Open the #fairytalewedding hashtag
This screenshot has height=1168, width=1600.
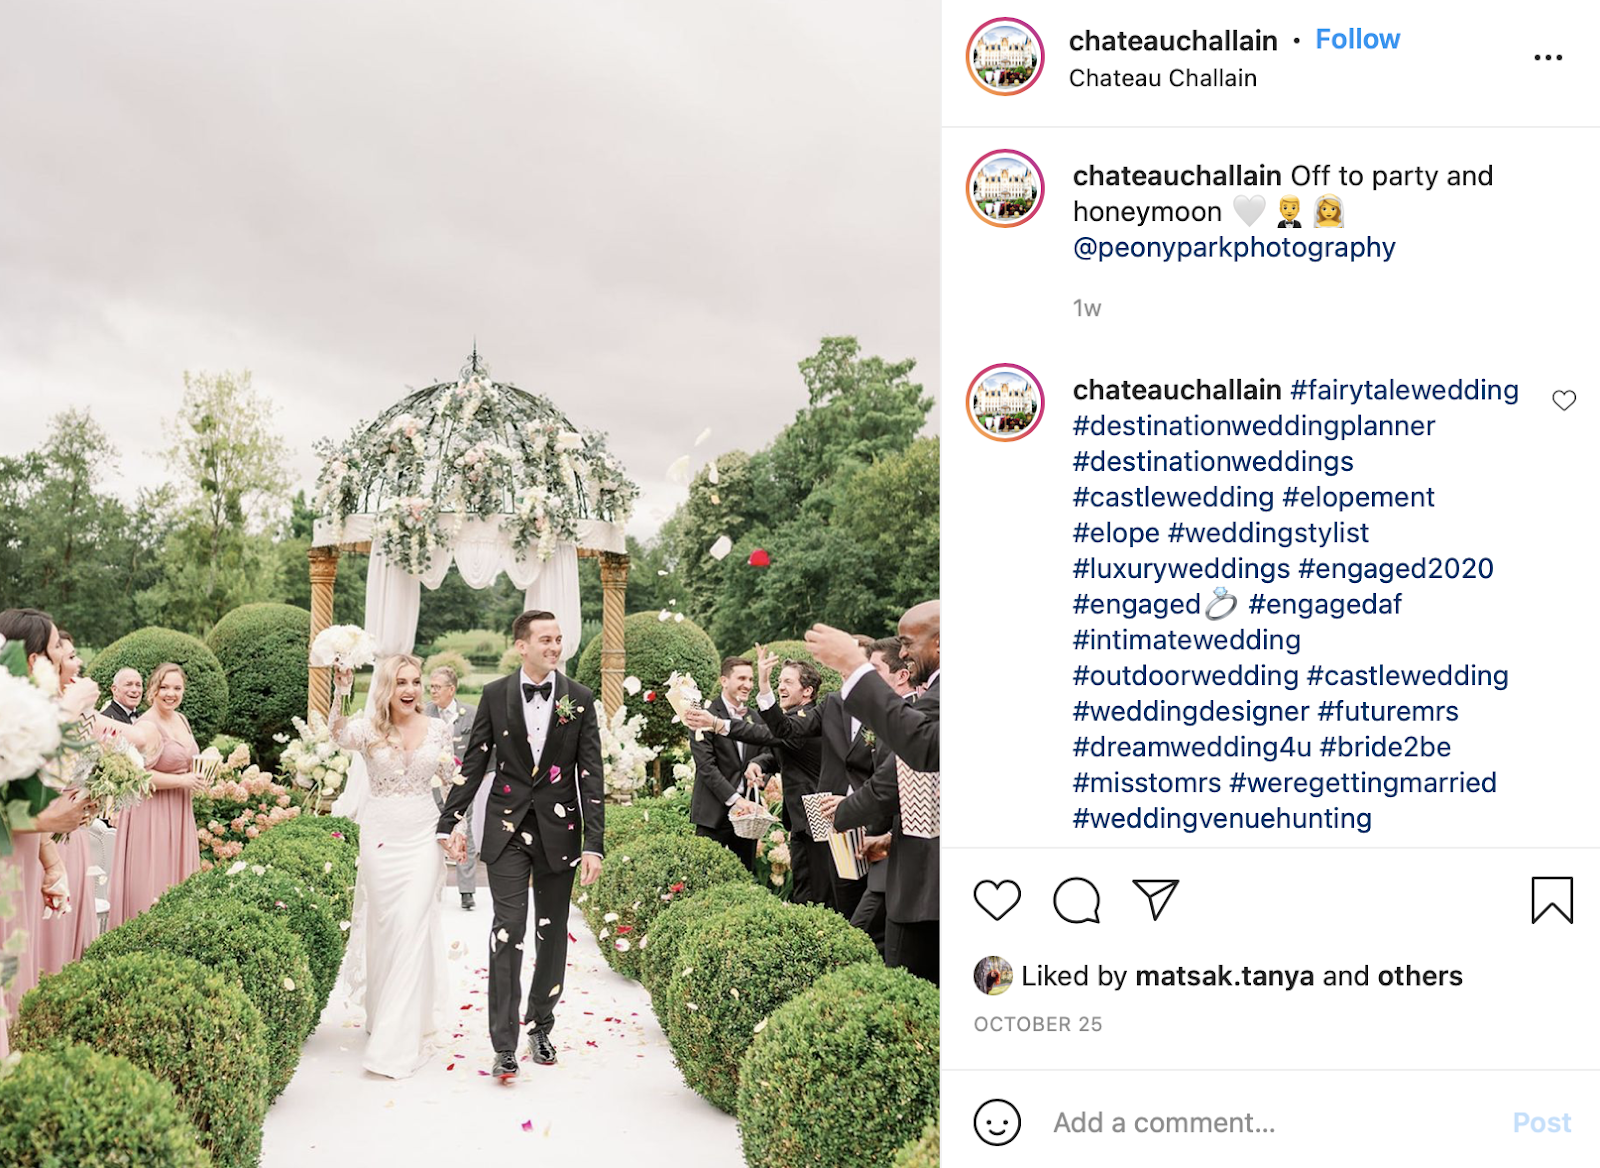(1404, 390)
